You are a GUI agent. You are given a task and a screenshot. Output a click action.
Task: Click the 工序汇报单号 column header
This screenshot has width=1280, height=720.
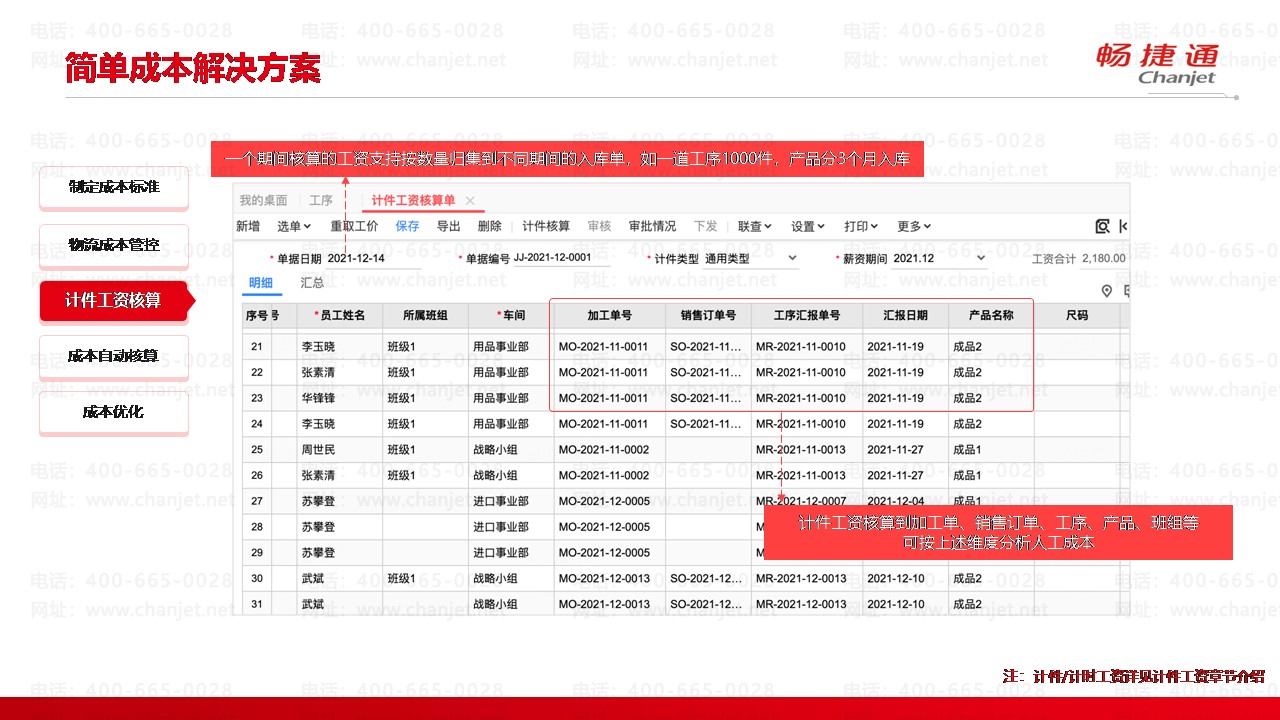(807, 316)
